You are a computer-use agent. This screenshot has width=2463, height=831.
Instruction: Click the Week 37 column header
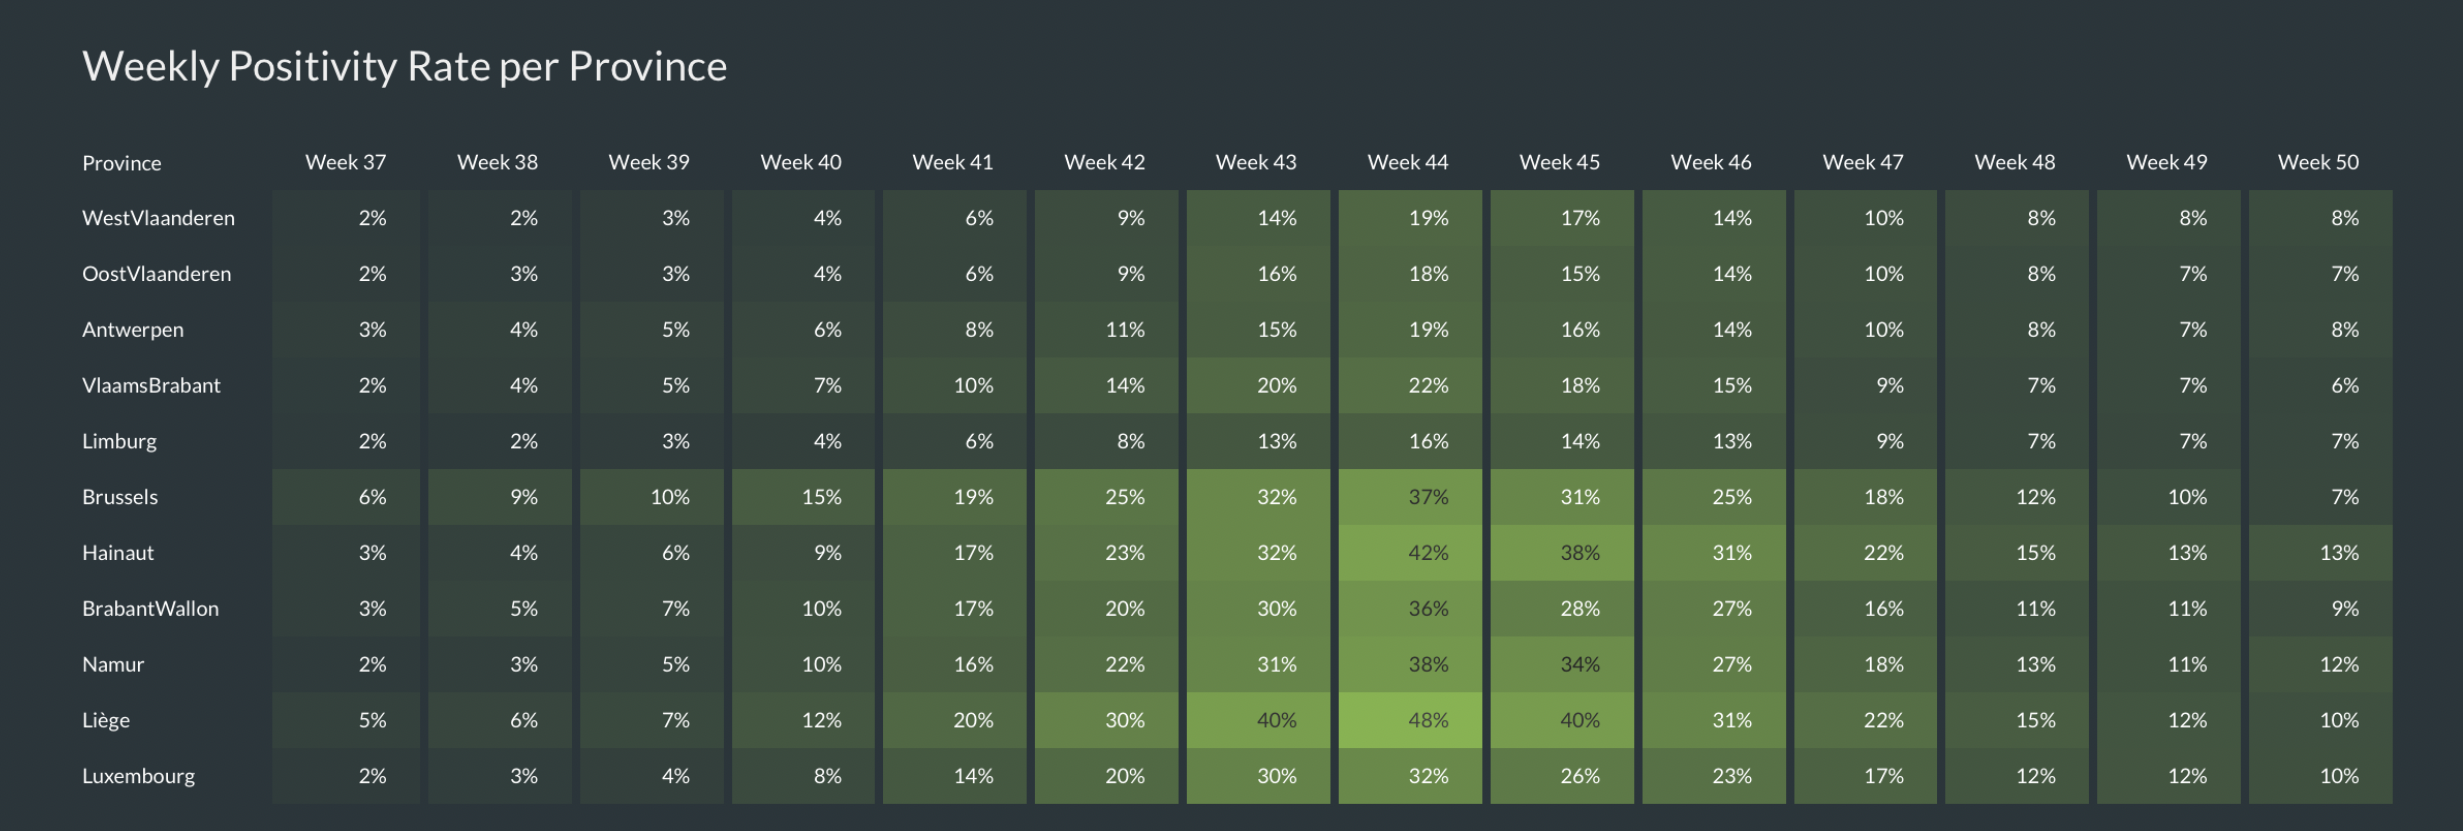point(345,162)
